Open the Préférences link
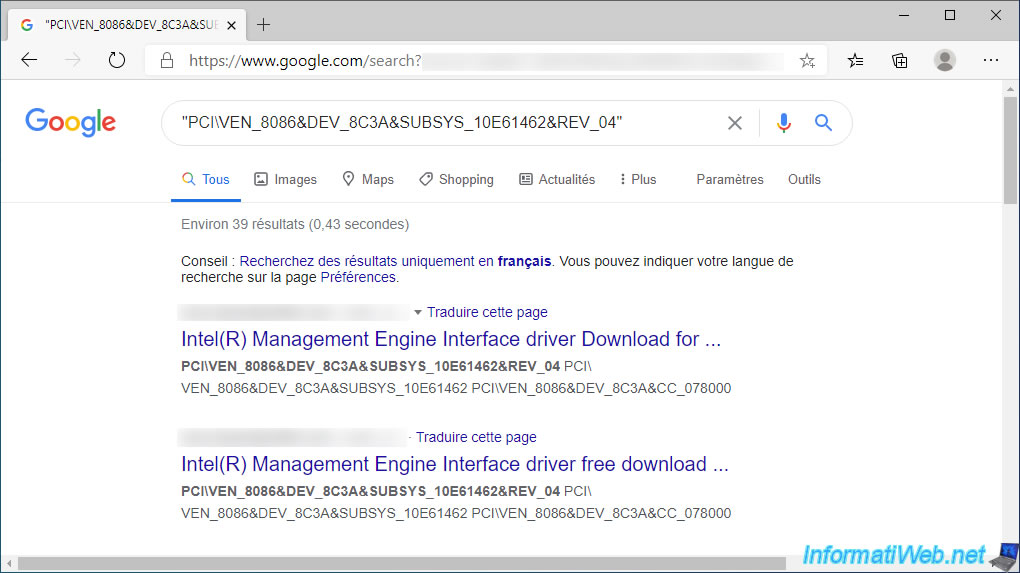The width and height of the screenshot is (1020, 573). tap(358, 278)
